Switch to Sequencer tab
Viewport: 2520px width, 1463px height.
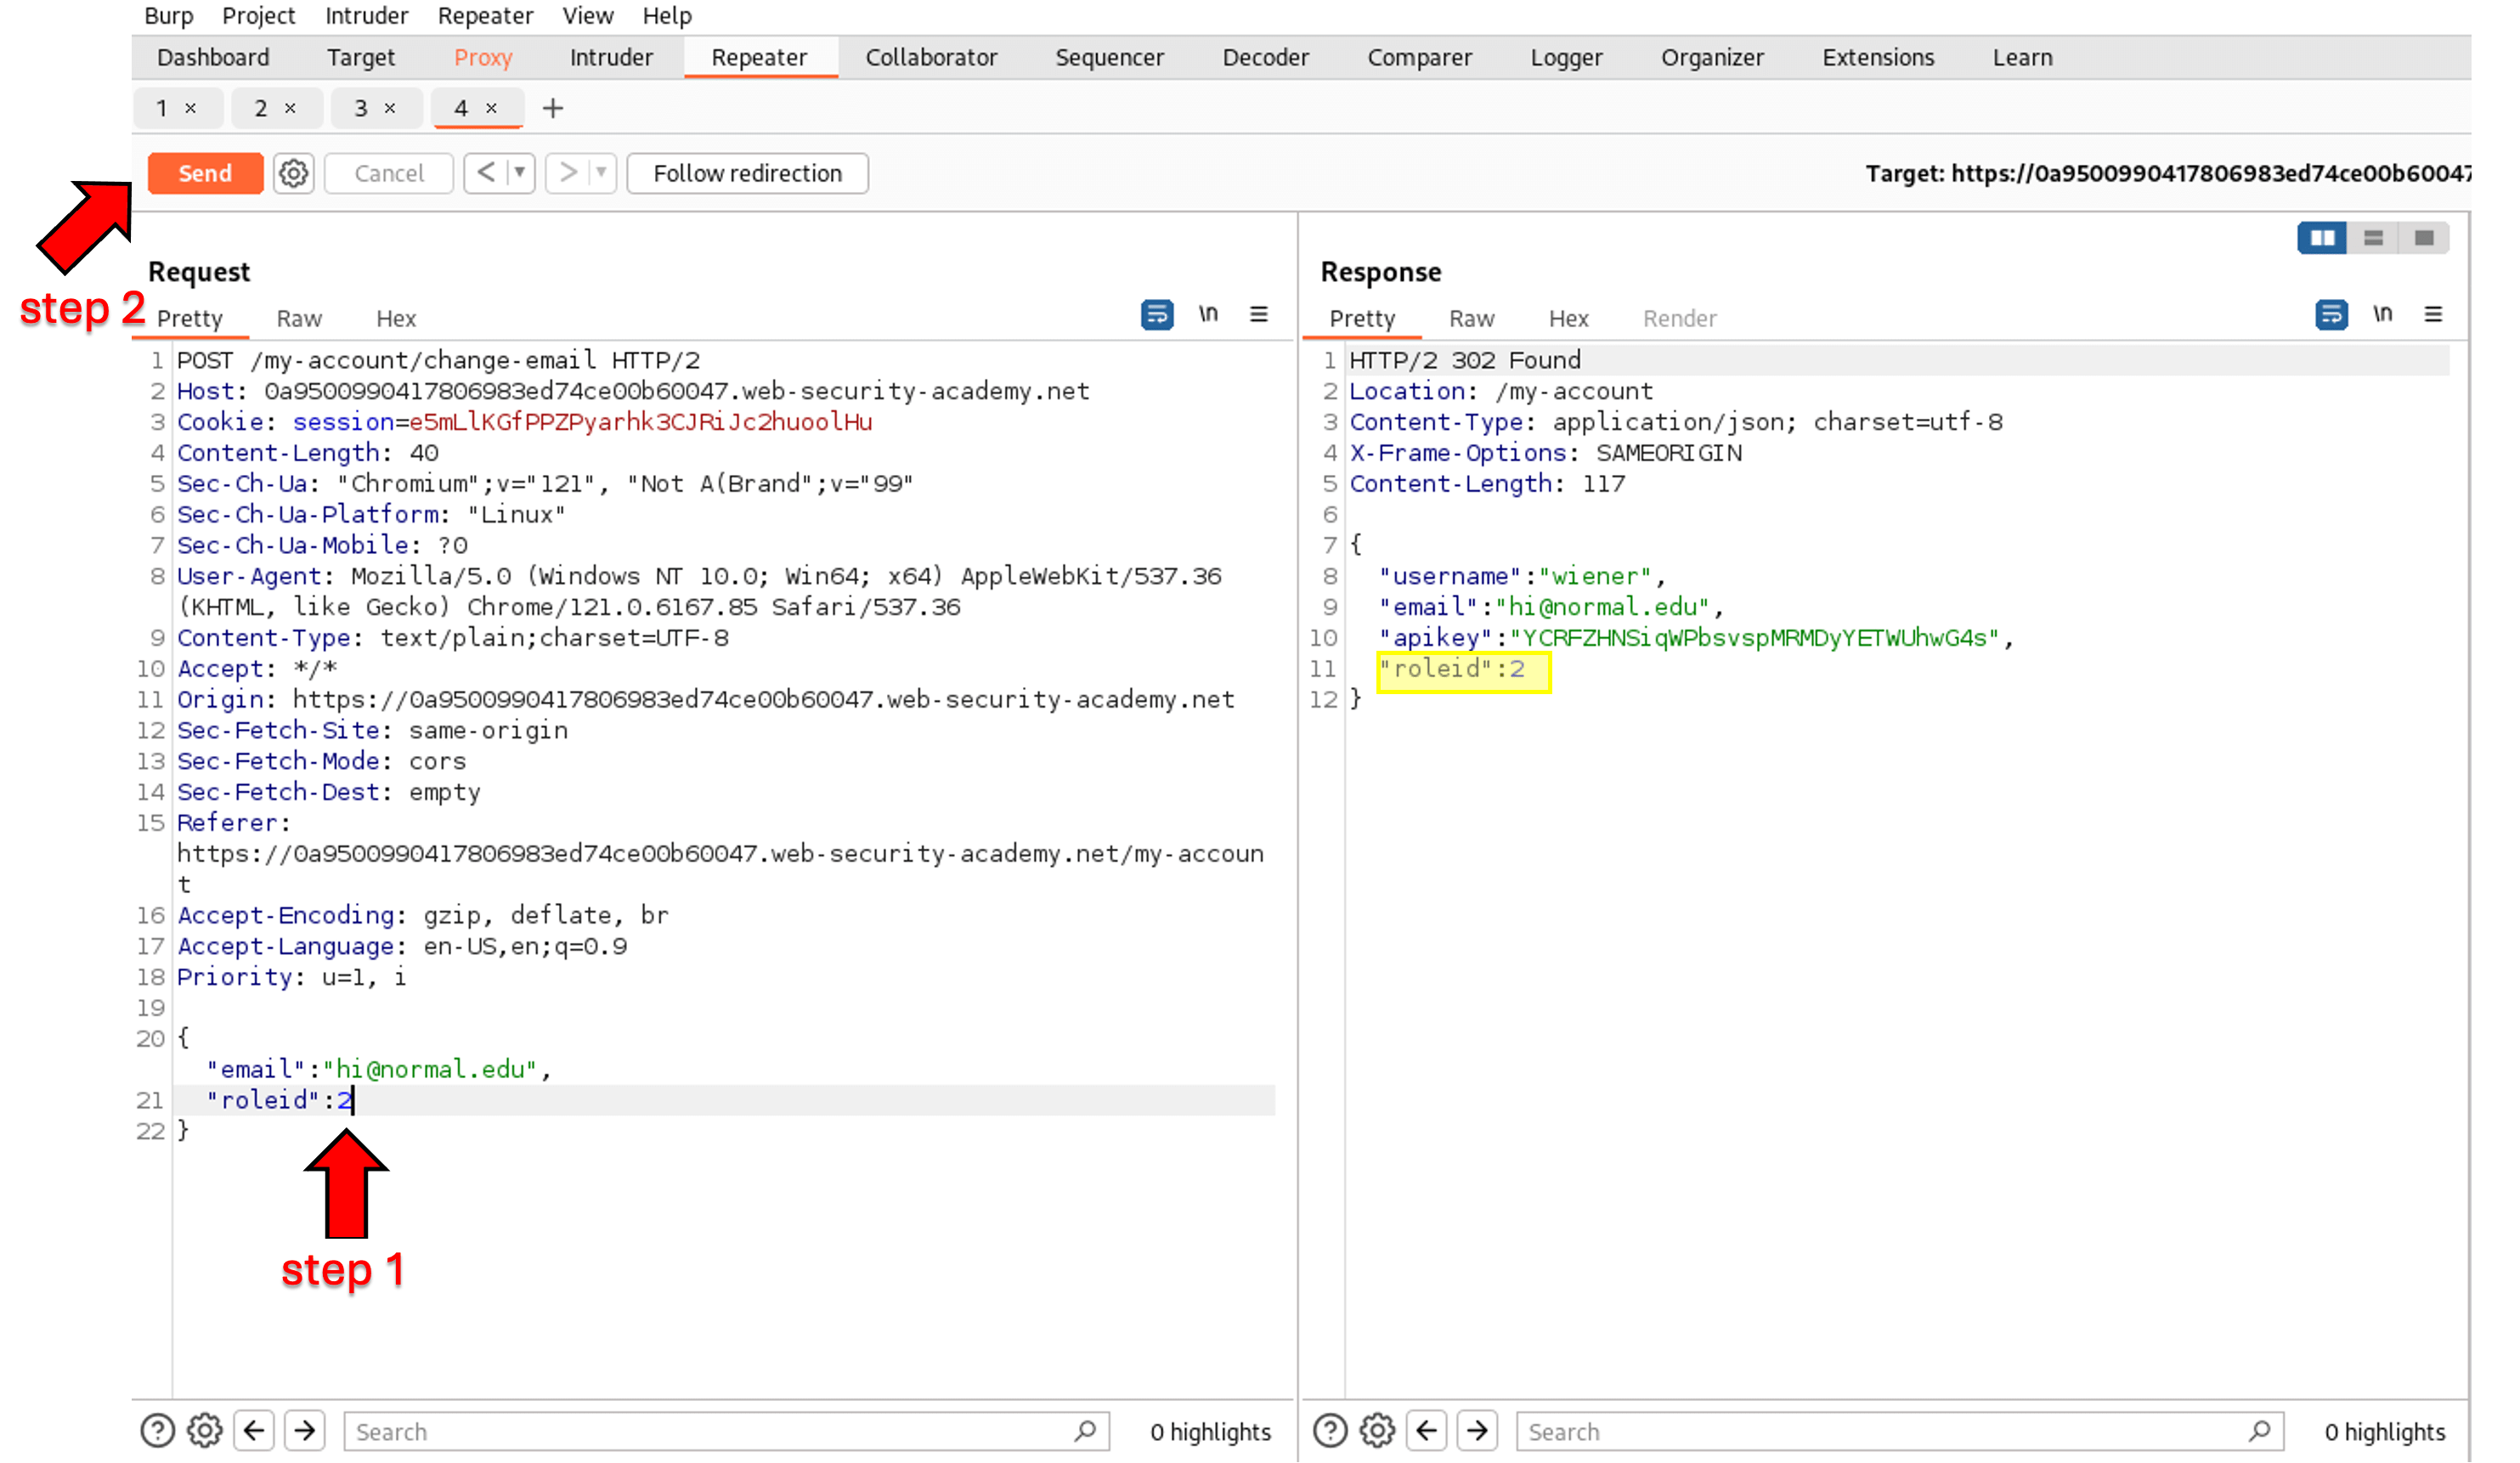1109,58
